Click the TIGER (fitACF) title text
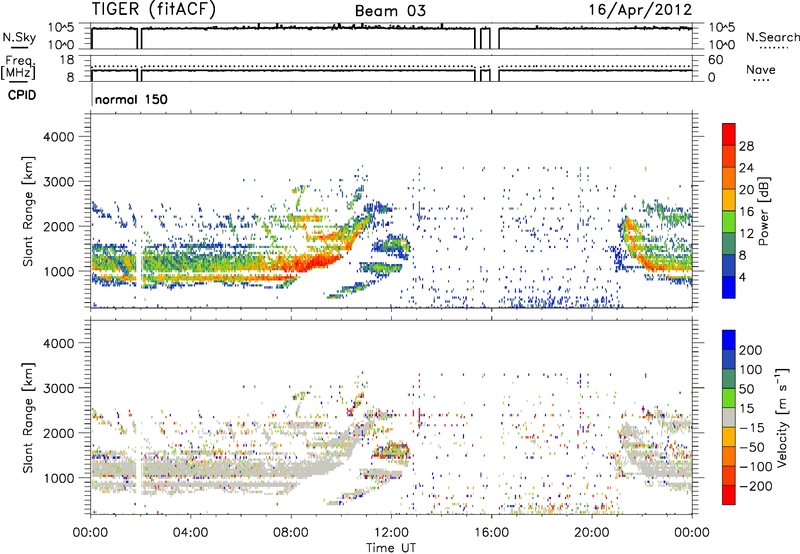Image resolution: width=800 pixels, height=554 pixels. point(154,9)
